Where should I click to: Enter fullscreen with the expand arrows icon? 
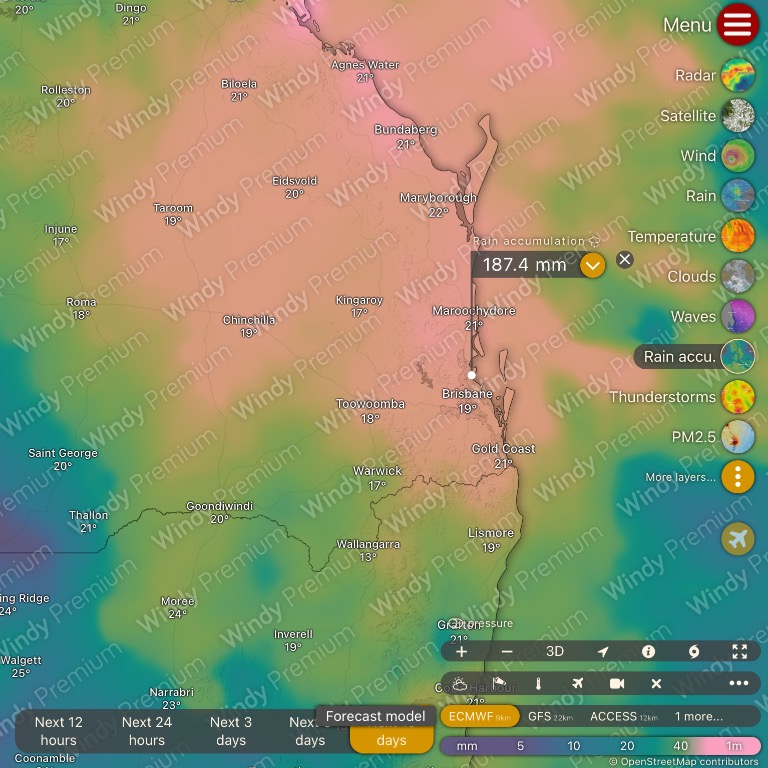point(740,651)
